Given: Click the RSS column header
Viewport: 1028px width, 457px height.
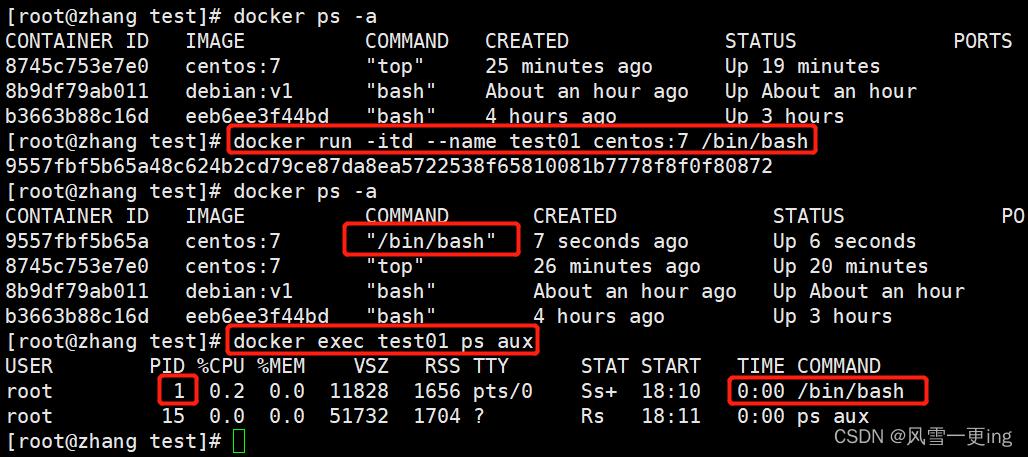Looking at the screenshot, I should 443,366.
